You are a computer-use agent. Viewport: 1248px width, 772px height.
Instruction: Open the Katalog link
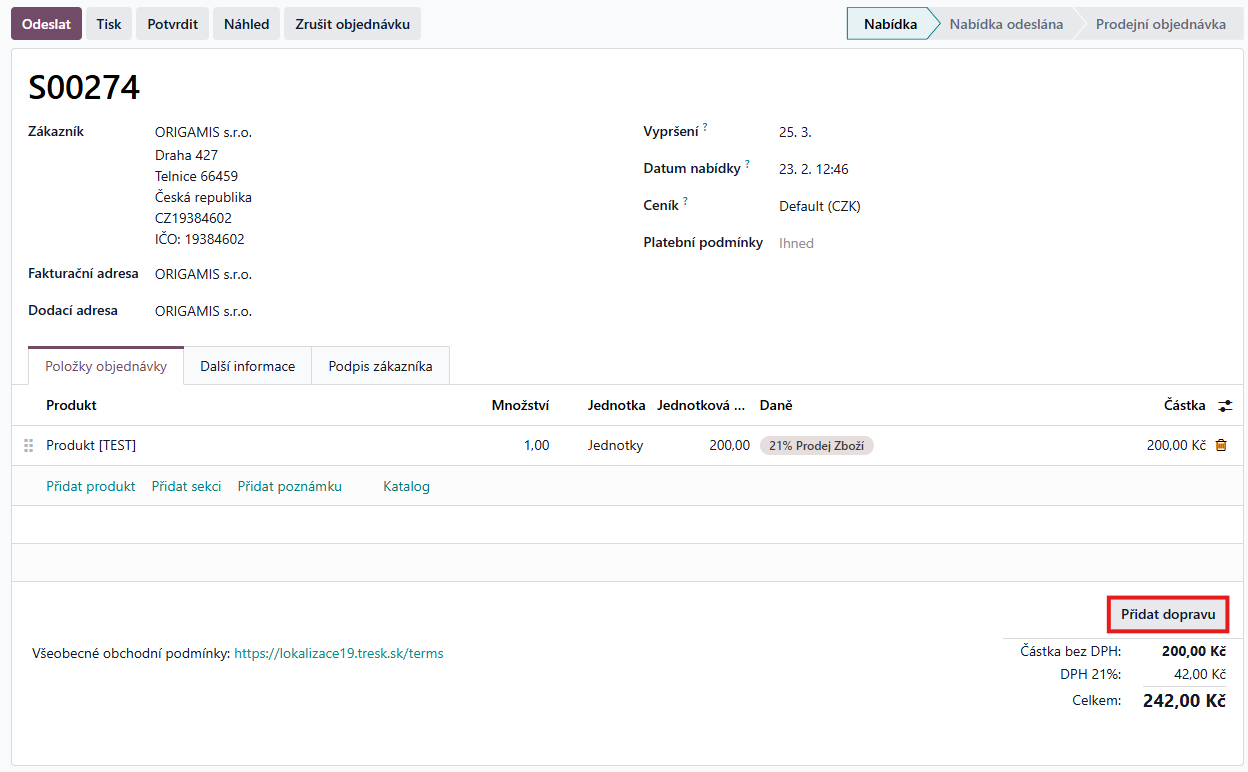[x=406, y=487]
